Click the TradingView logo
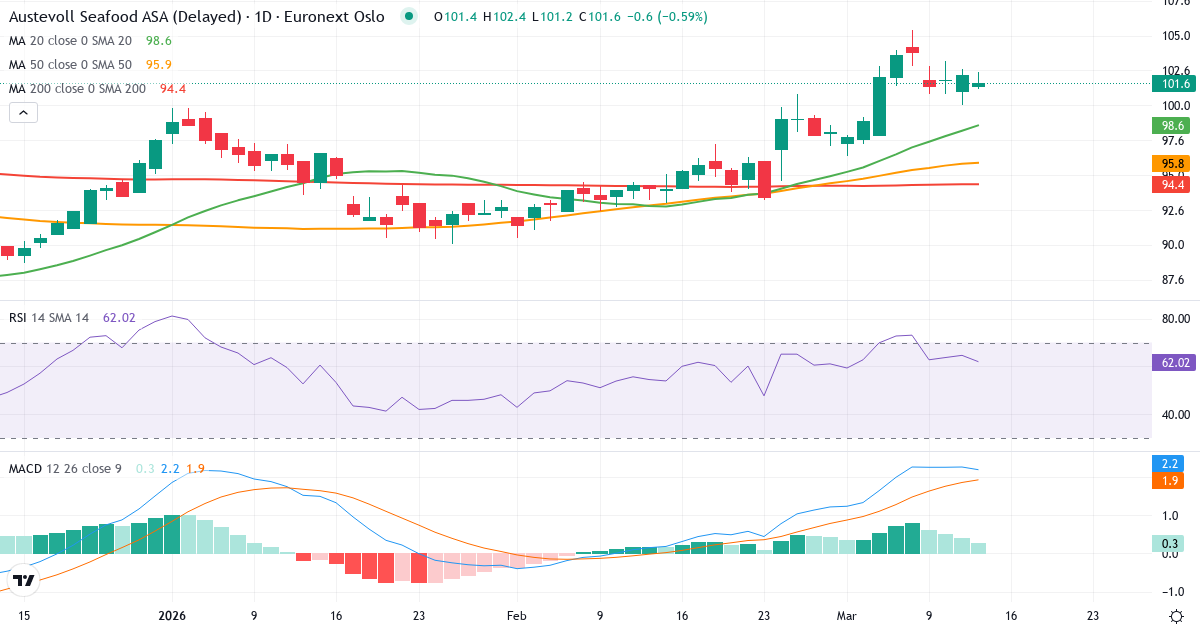 (x=25, y=580)
